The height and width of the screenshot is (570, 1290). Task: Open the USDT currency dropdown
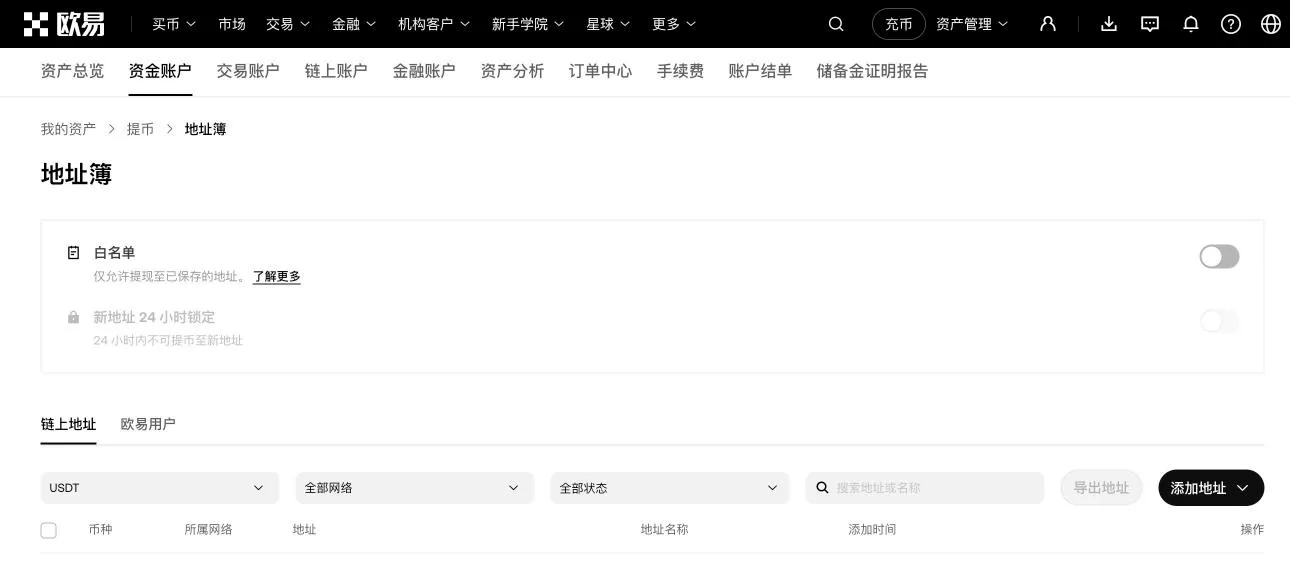coord(160,488)
